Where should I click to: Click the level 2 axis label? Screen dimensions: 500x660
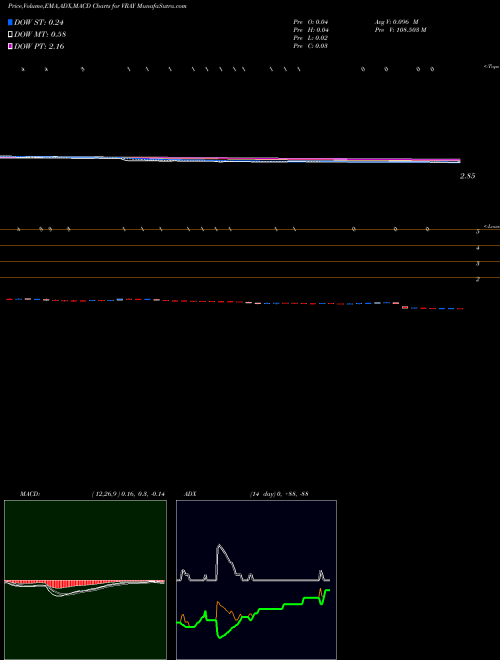point(478,279)
